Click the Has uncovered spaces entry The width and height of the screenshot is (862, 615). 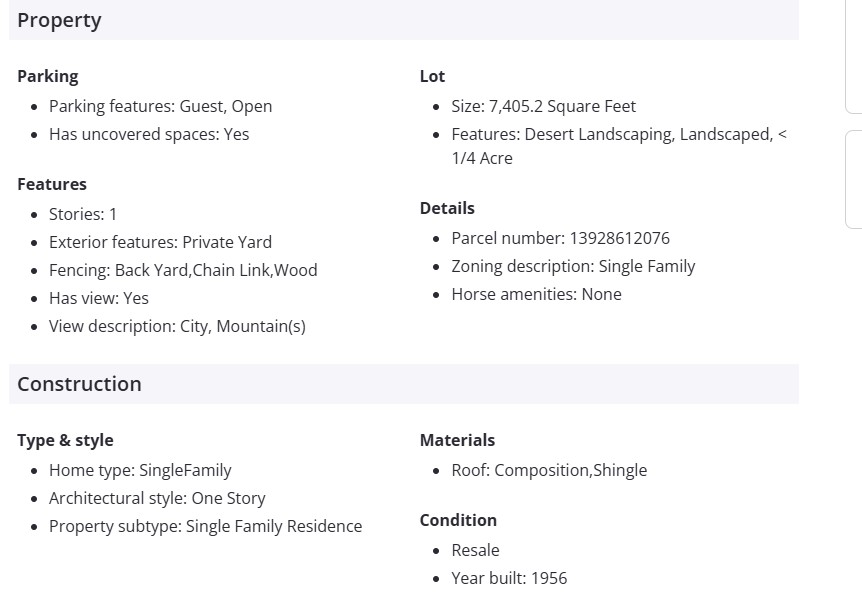pos(149,134)
